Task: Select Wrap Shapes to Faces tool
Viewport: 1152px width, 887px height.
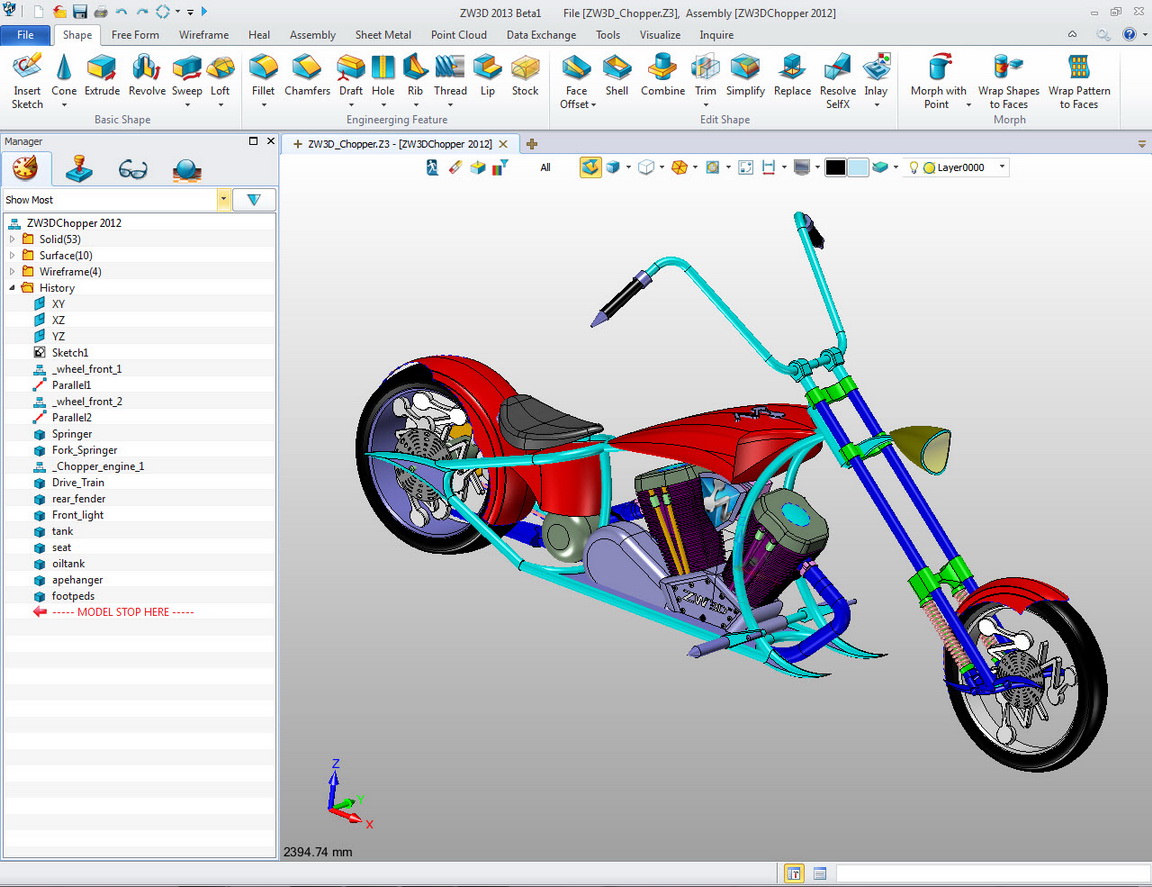Action: pyautogui.click(x=1009, y=81)
